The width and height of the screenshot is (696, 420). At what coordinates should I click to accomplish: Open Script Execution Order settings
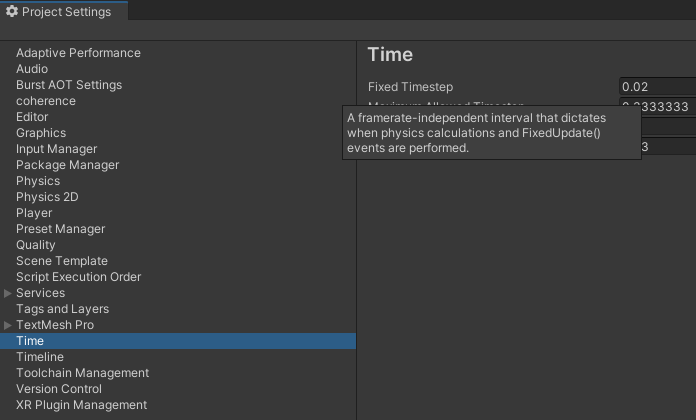(x=78, y=277)
